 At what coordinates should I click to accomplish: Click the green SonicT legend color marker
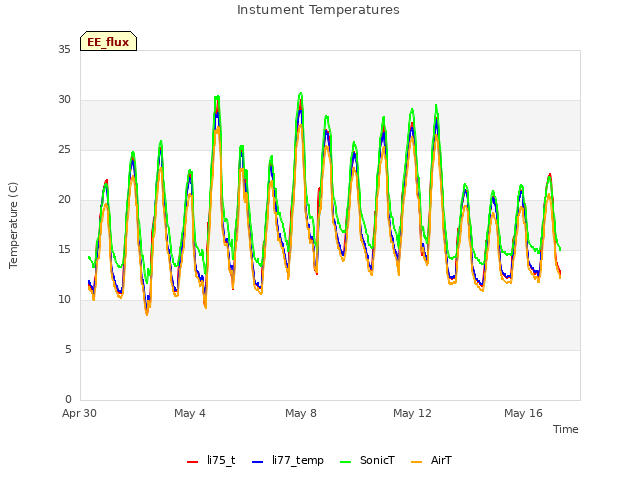[x=345, y=462]
